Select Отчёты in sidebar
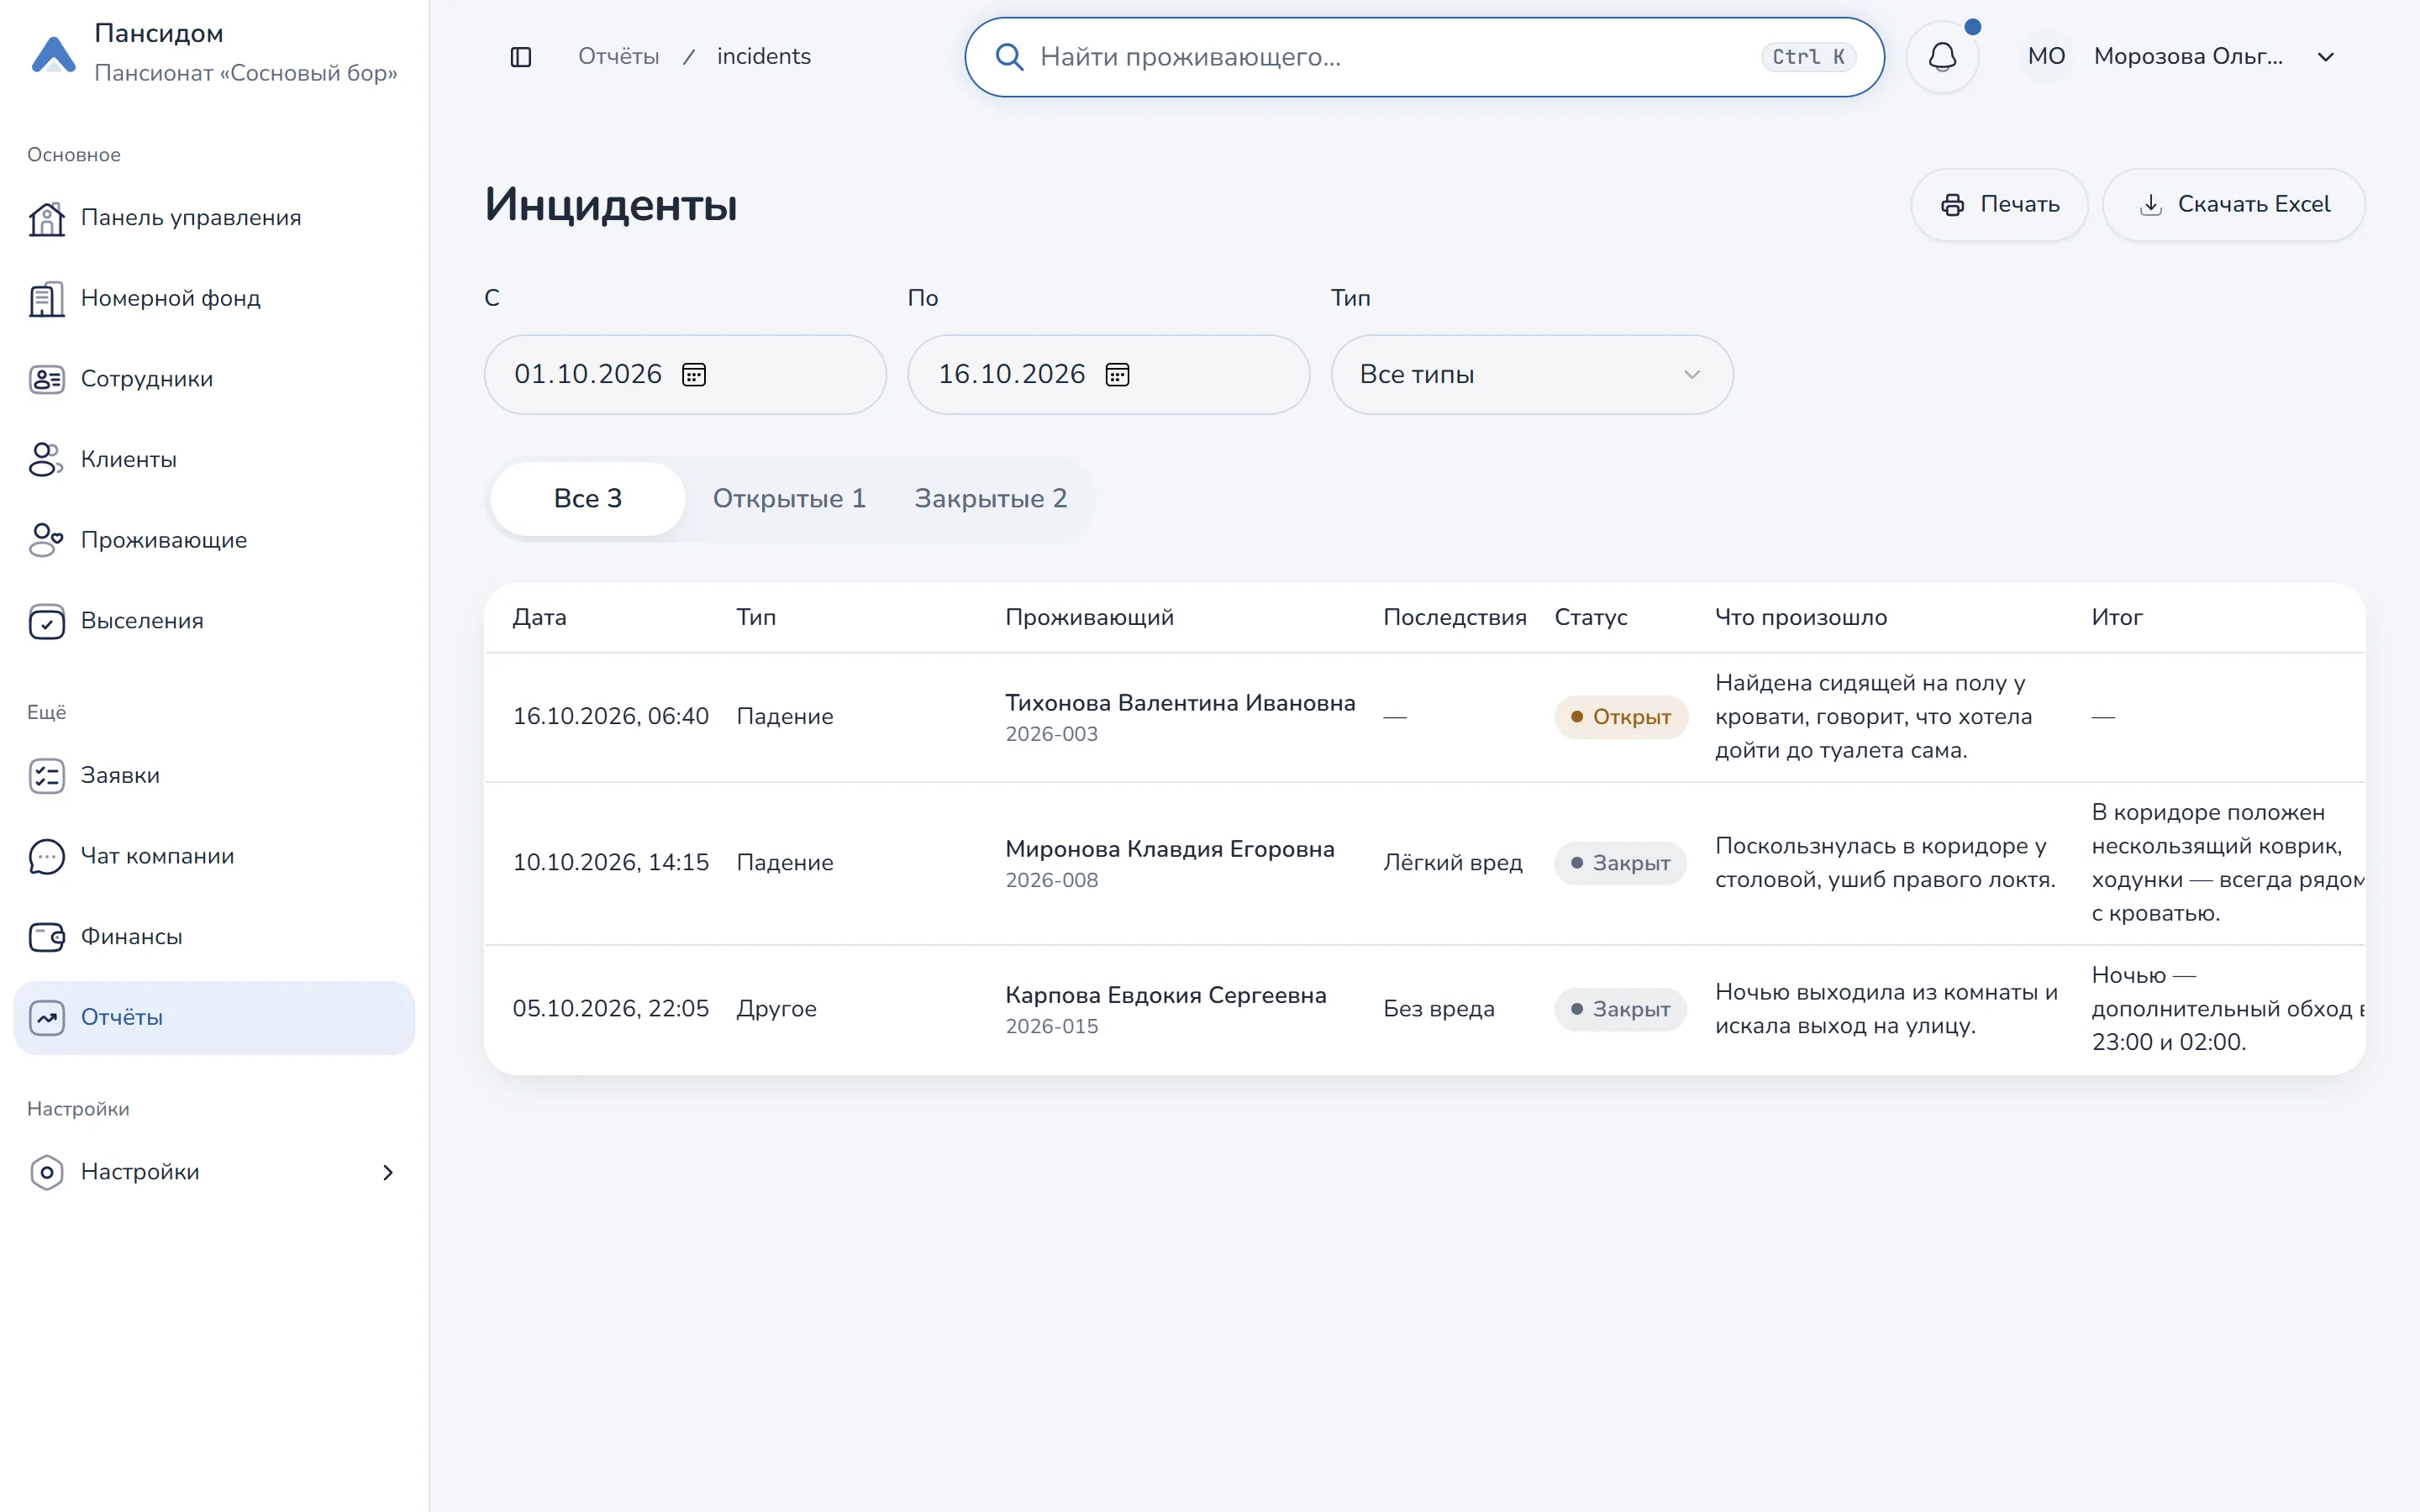The height and width of the screenshot is (1512, 2420). 214,1018
